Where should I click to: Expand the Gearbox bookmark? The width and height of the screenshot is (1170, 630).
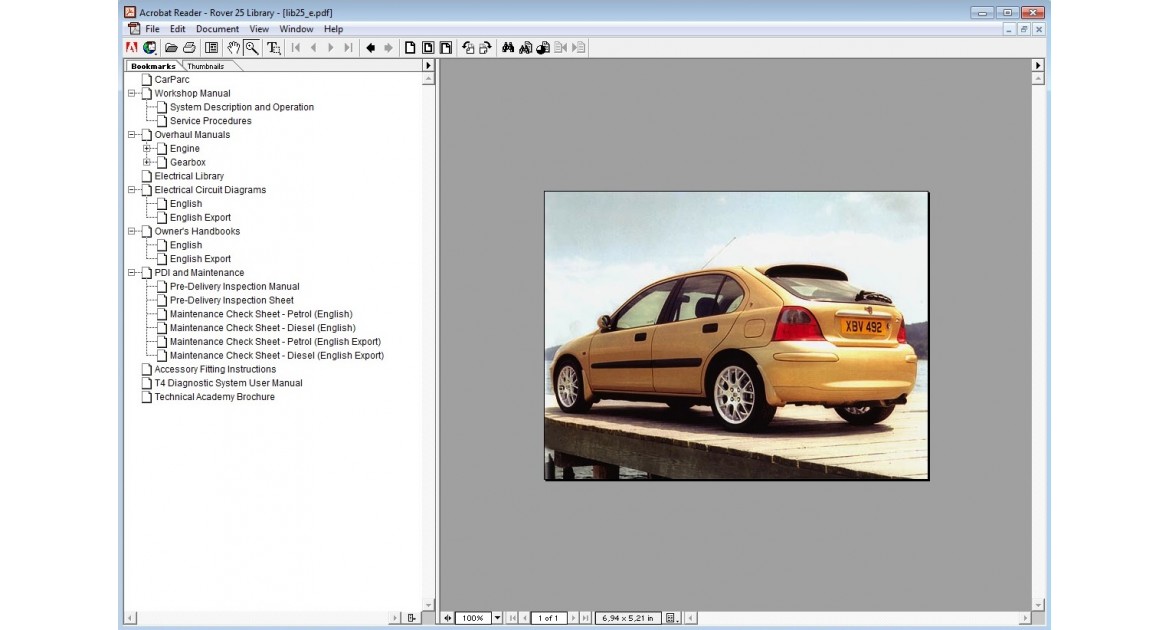point(147,162)
